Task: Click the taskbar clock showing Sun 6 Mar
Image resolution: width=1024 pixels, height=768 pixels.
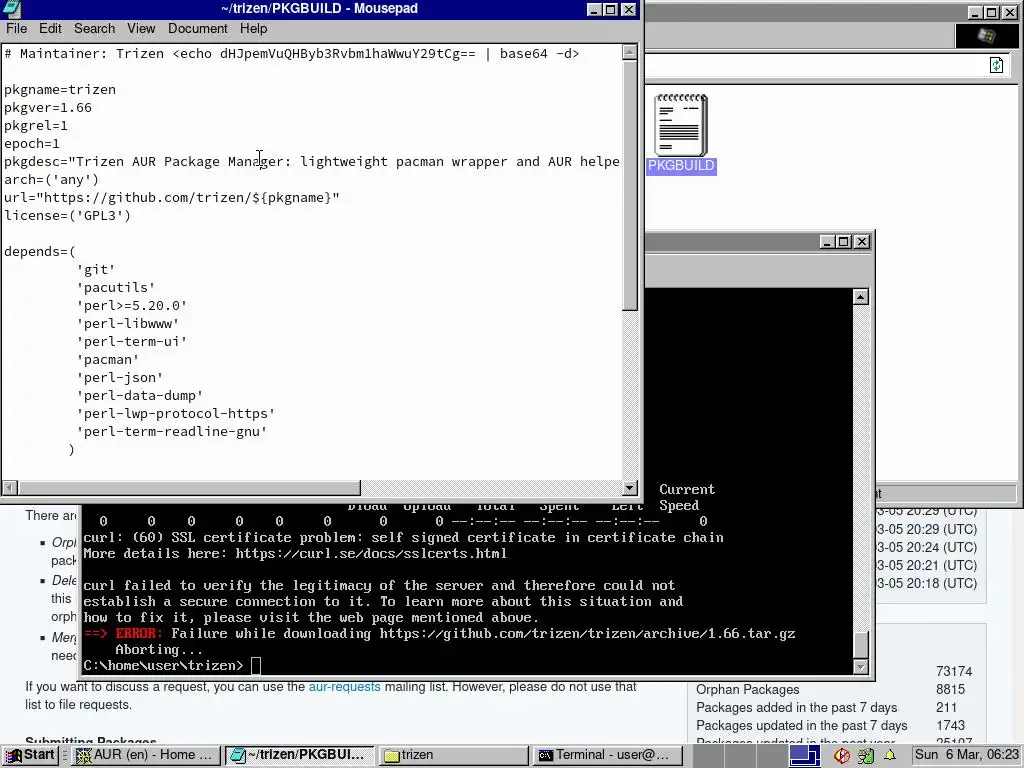Action: click(967, 755)
